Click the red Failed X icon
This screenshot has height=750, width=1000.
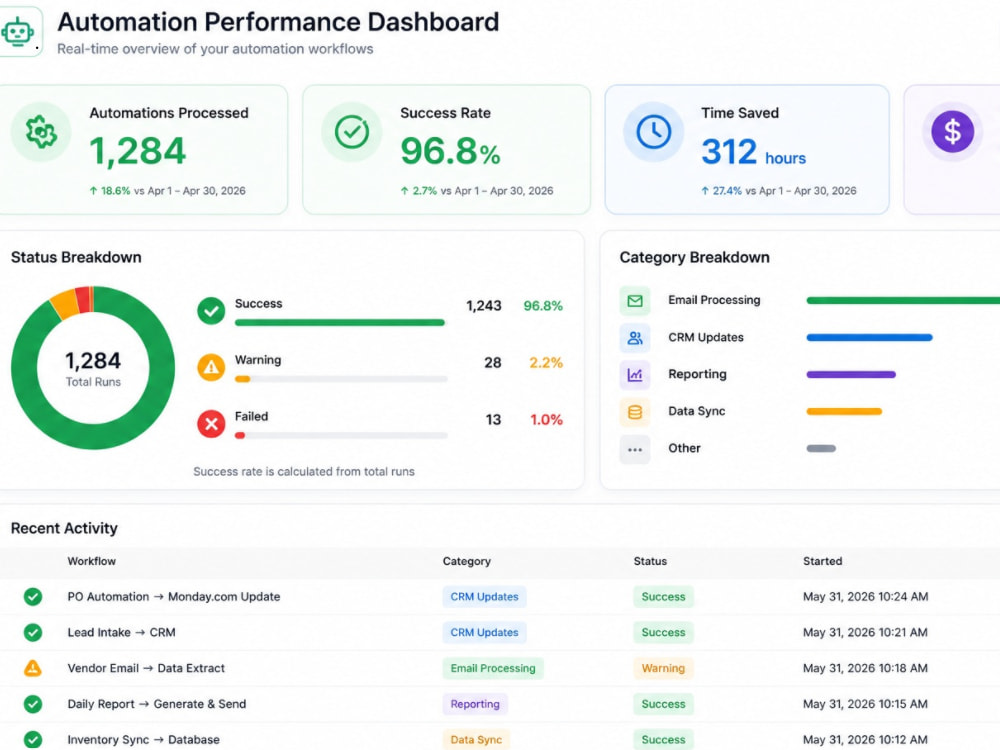point(211,423)
